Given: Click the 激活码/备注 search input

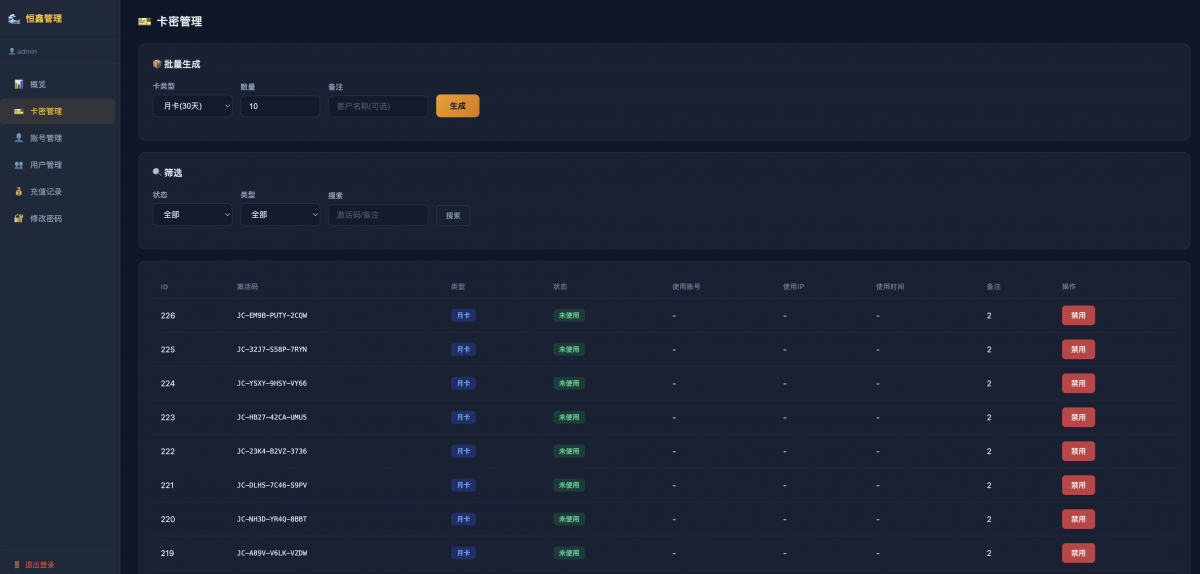Looking at the screenshot, I should [x=378, y=215].
